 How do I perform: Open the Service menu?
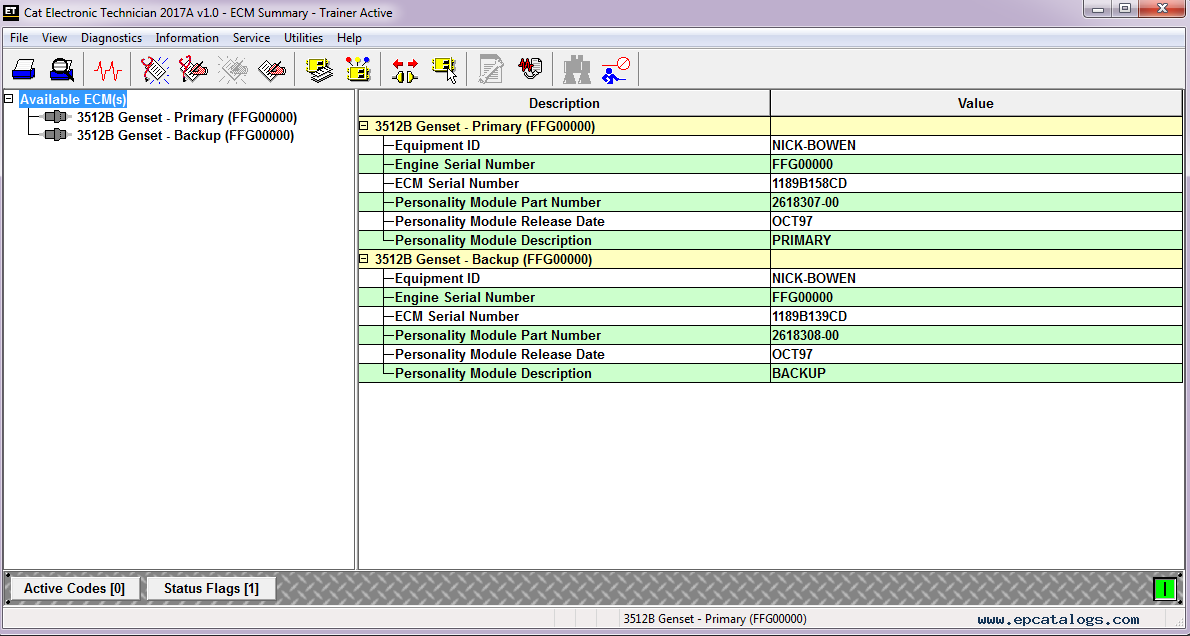point(251,38)
